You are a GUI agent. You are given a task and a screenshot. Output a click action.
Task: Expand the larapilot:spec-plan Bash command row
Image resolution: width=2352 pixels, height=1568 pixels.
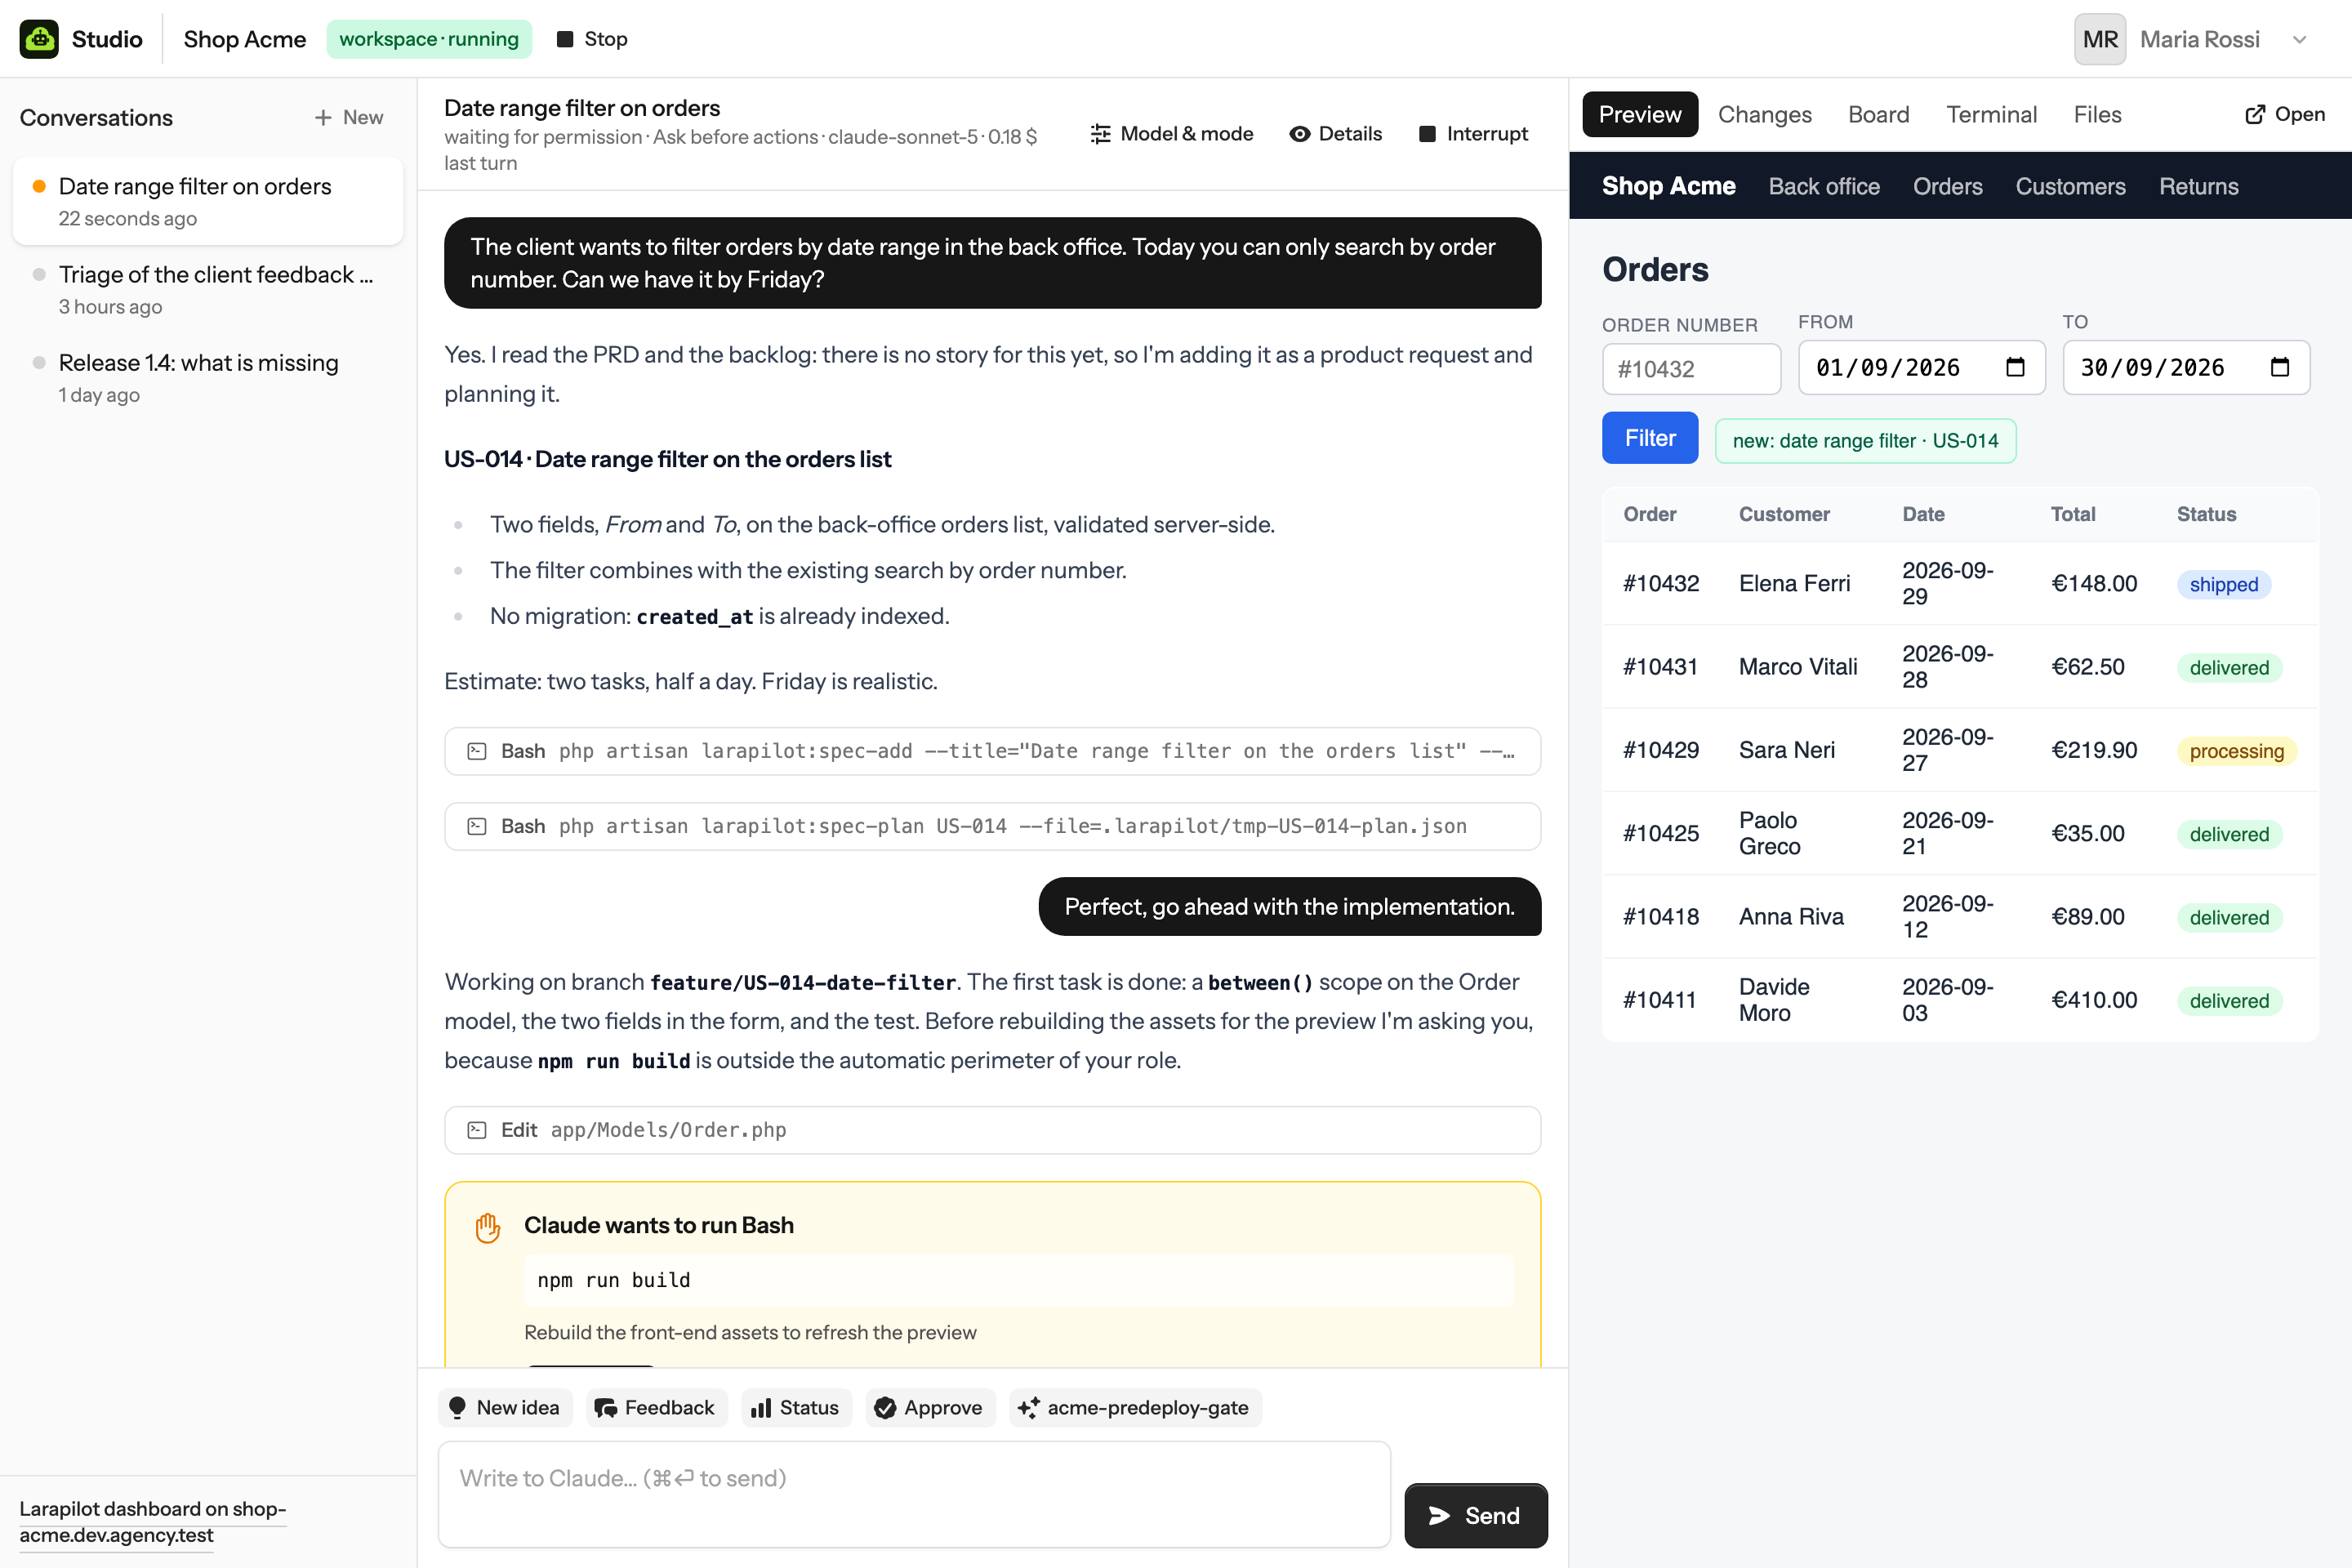pyautogui.click(x=992, y=826)
